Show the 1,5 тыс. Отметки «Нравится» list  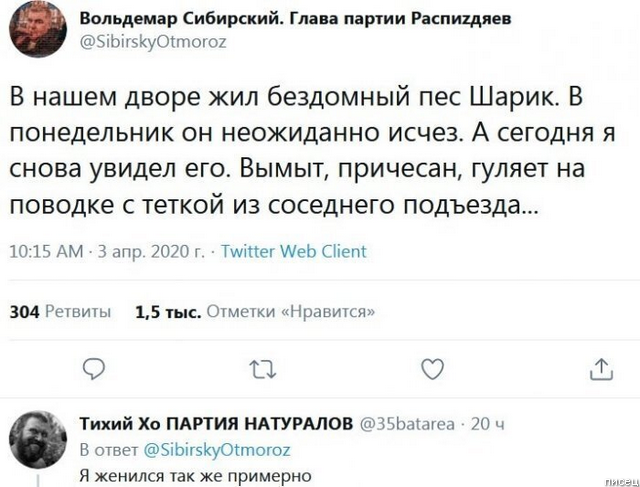pos(255,311)
